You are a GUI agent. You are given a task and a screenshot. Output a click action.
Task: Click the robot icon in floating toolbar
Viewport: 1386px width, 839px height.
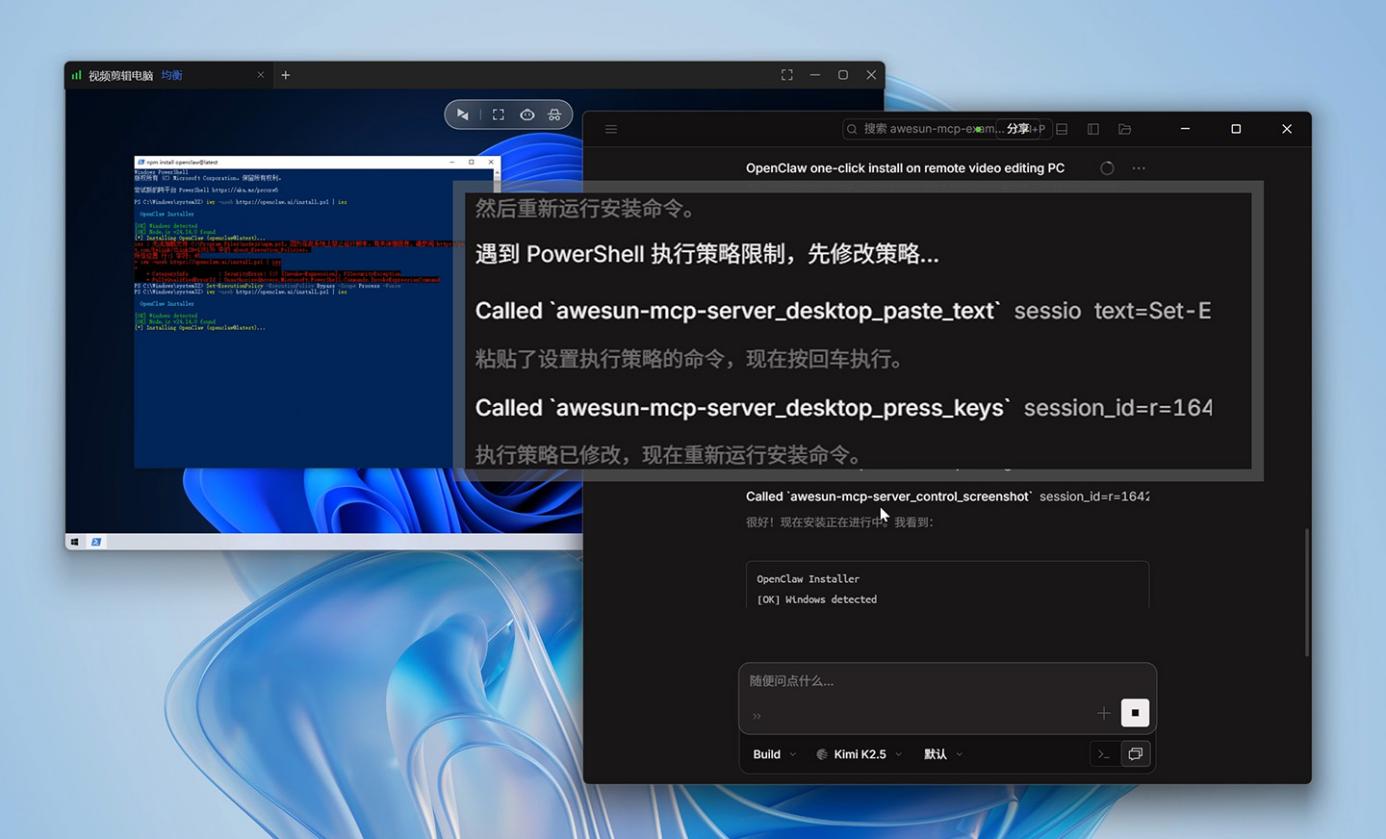(527, 115)
